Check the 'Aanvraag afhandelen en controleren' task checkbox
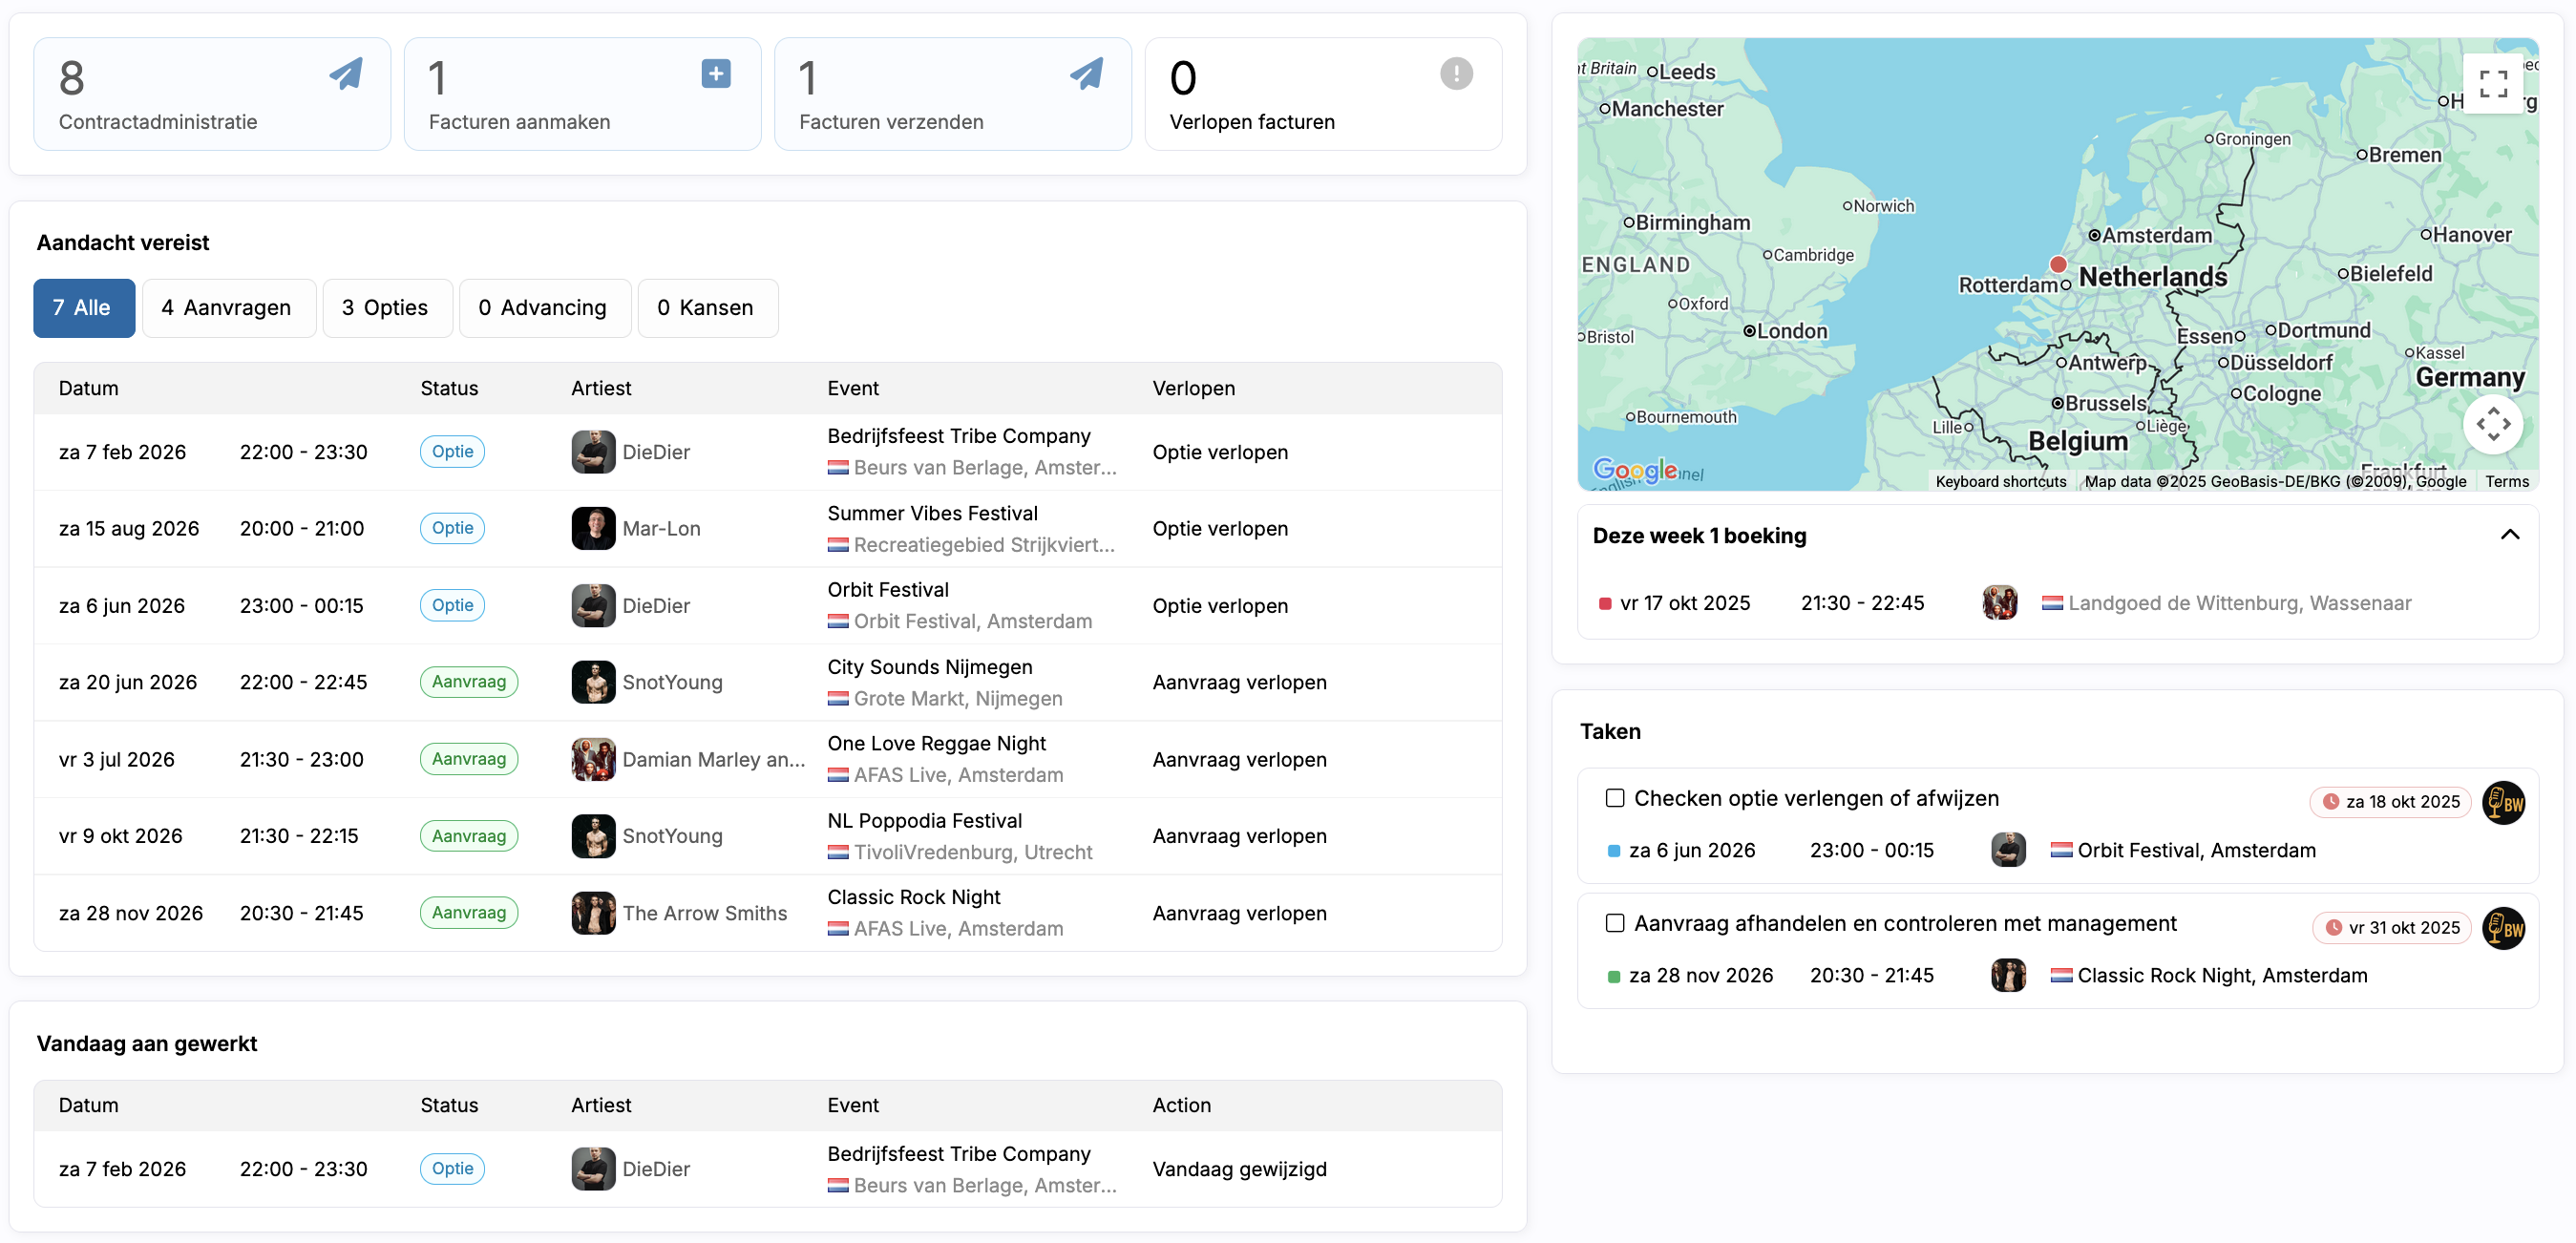The image size is (2576, 1243). (1614, 923)
